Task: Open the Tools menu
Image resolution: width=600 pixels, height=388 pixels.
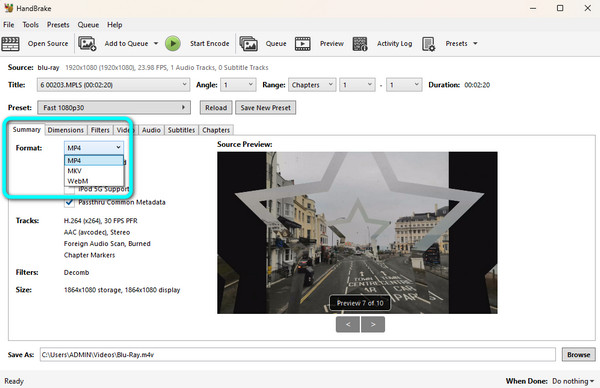Action: [x=30, y=25]
